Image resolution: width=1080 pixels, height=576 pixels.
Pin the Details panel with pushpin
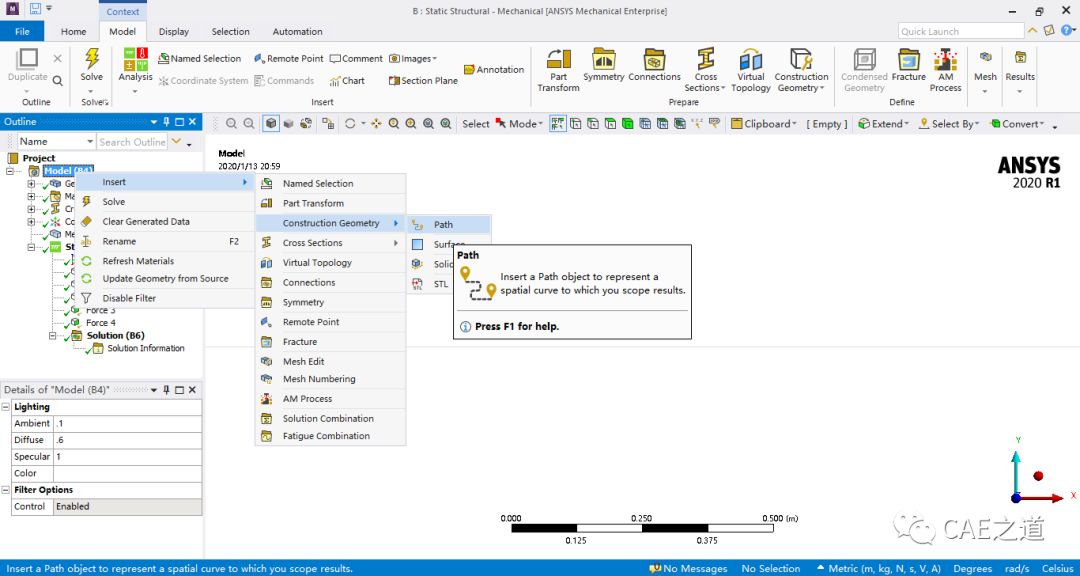coord(166,390)
